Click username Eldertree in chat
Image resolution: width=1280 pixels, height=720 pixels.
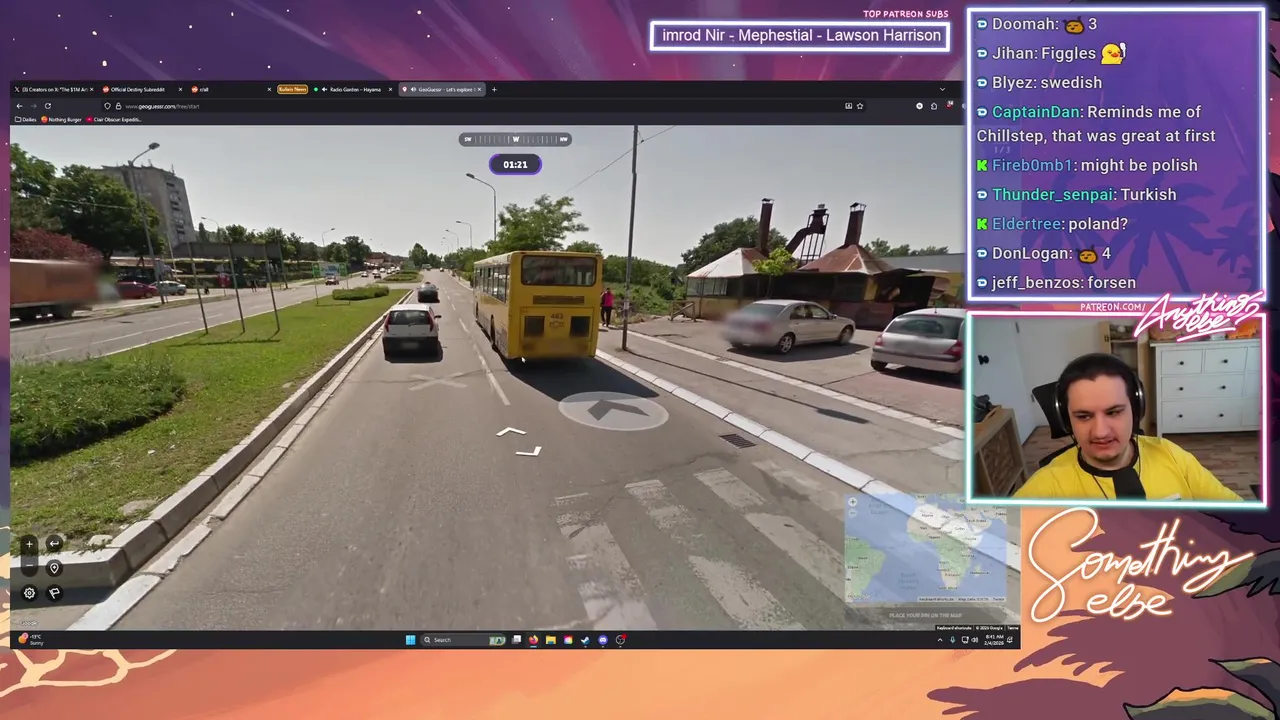click(x=1026, y=224)
